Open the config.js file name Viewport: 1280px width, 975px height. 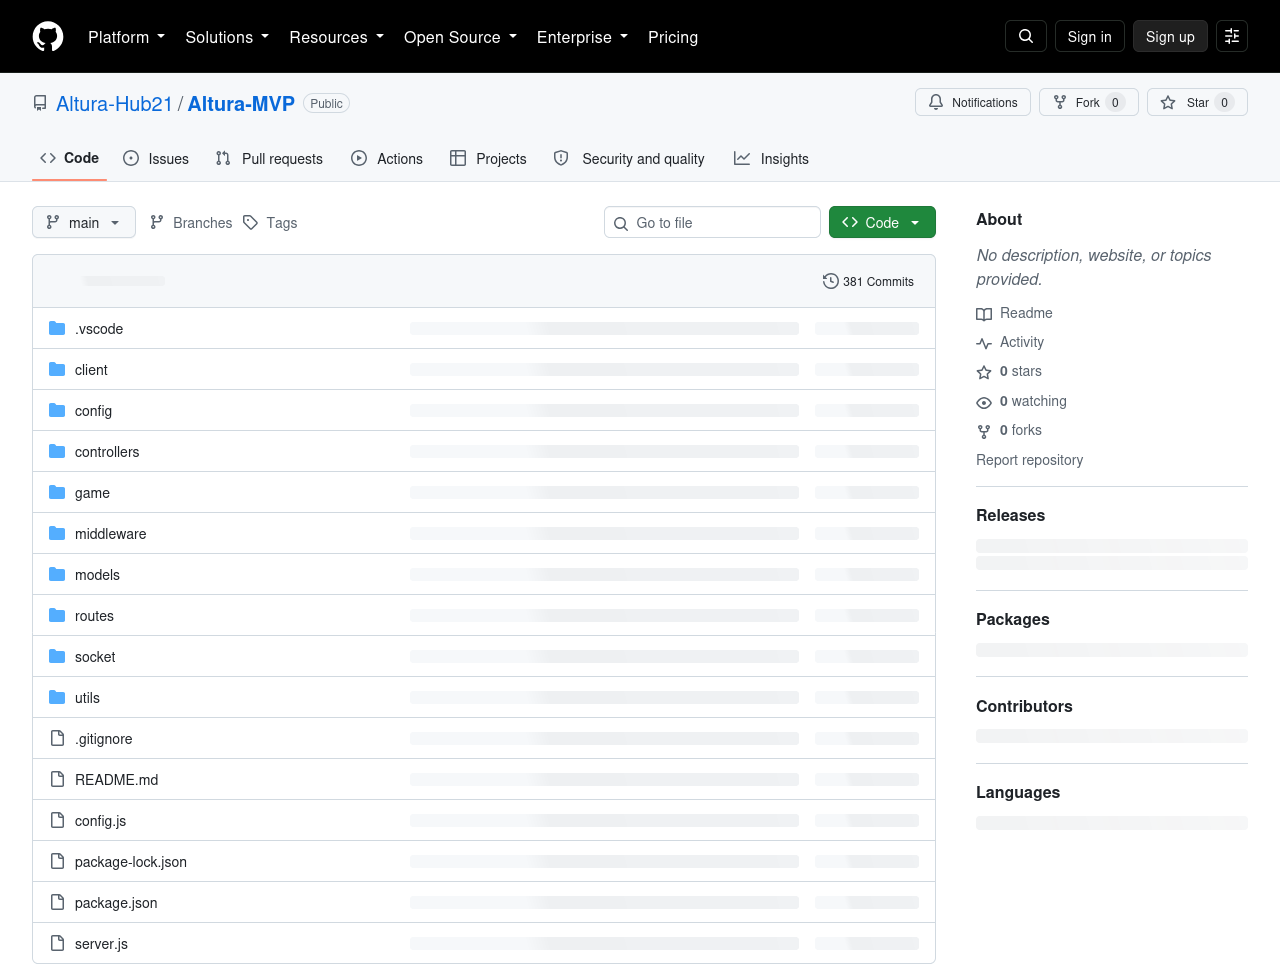tap(100, 821)
